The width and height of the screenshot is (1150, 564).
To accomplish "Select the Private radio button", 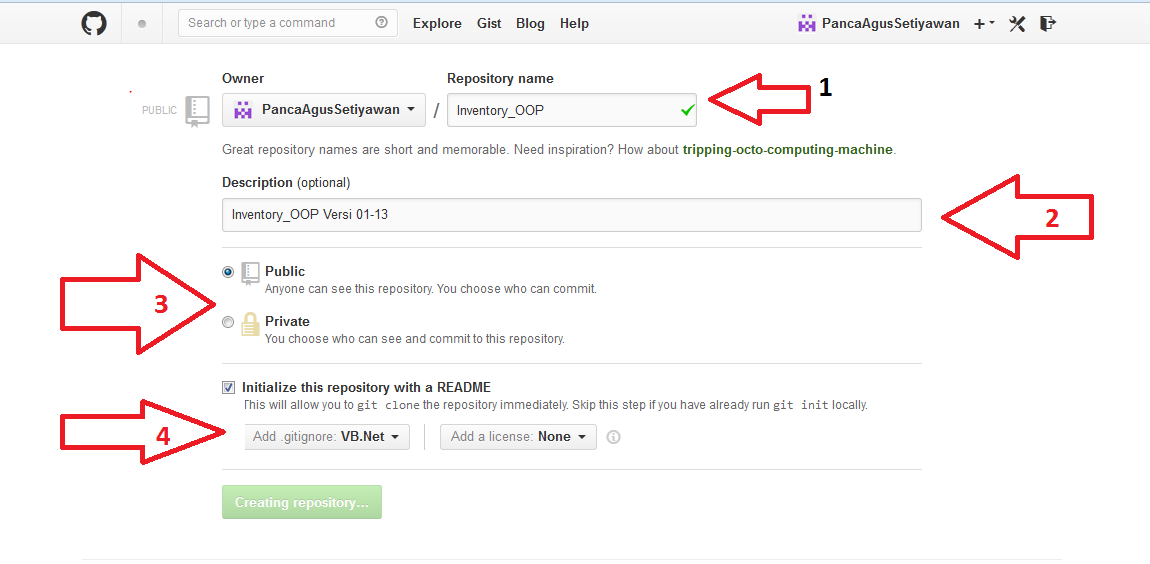I will (228, 322).
